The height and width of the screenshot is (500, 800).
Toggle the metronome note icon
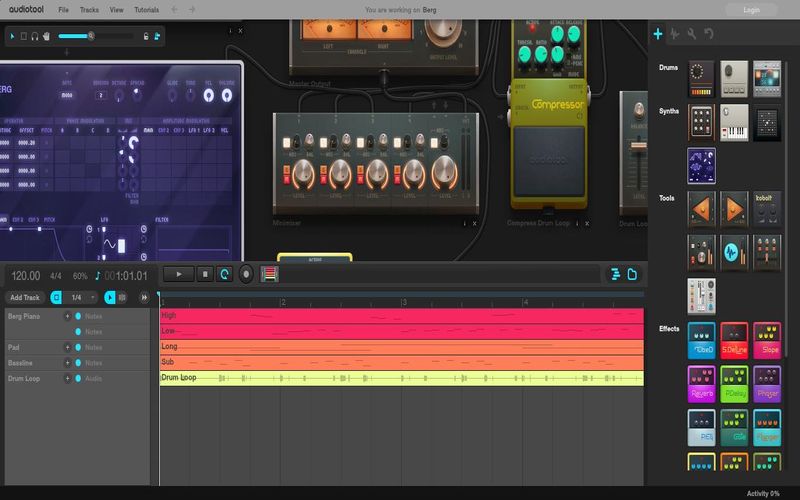(x=97, y=276)
